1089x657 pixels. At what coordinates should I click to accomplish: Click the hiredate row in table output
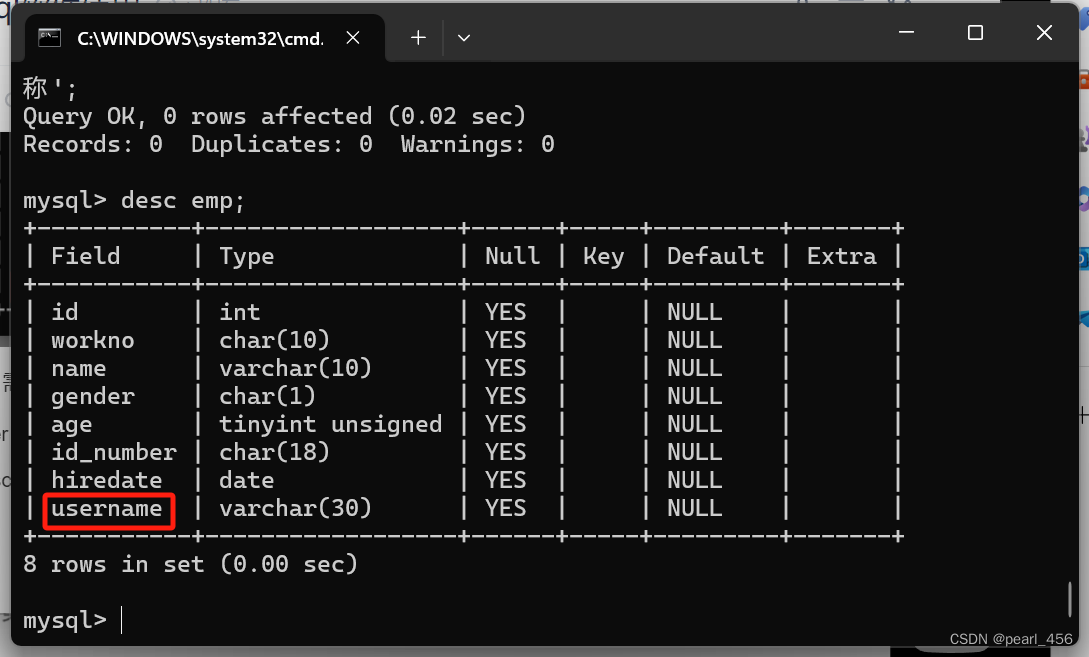tap(106, 480)
